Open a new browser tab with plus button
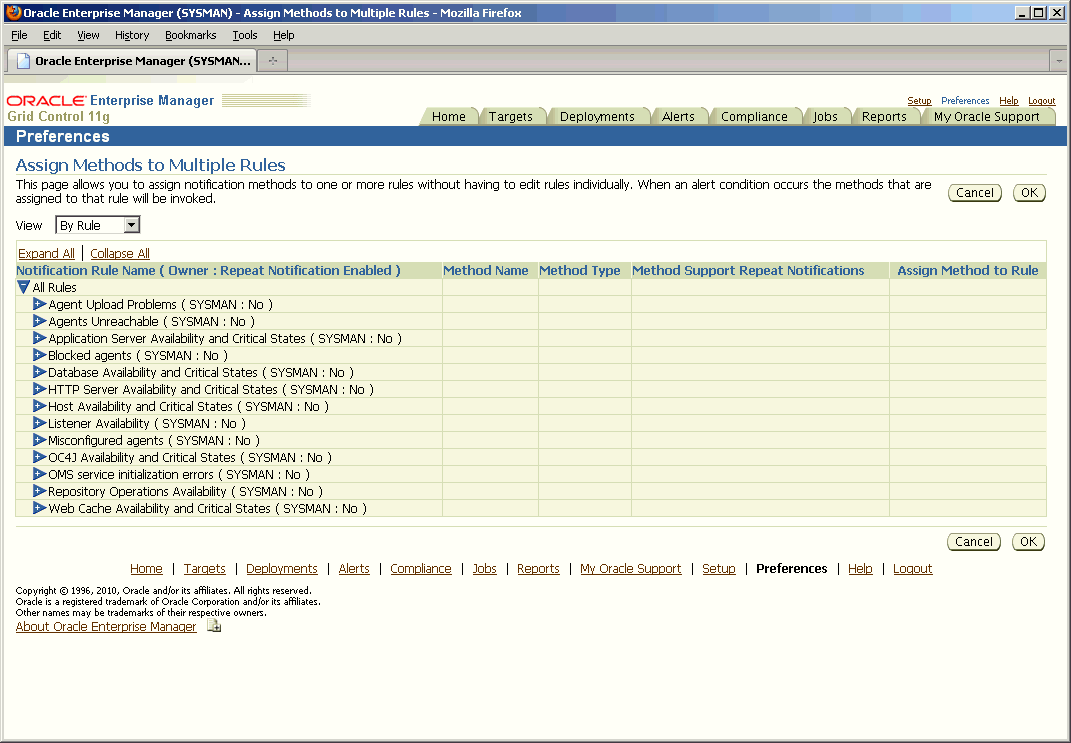1071x743 pixels. 273,61
